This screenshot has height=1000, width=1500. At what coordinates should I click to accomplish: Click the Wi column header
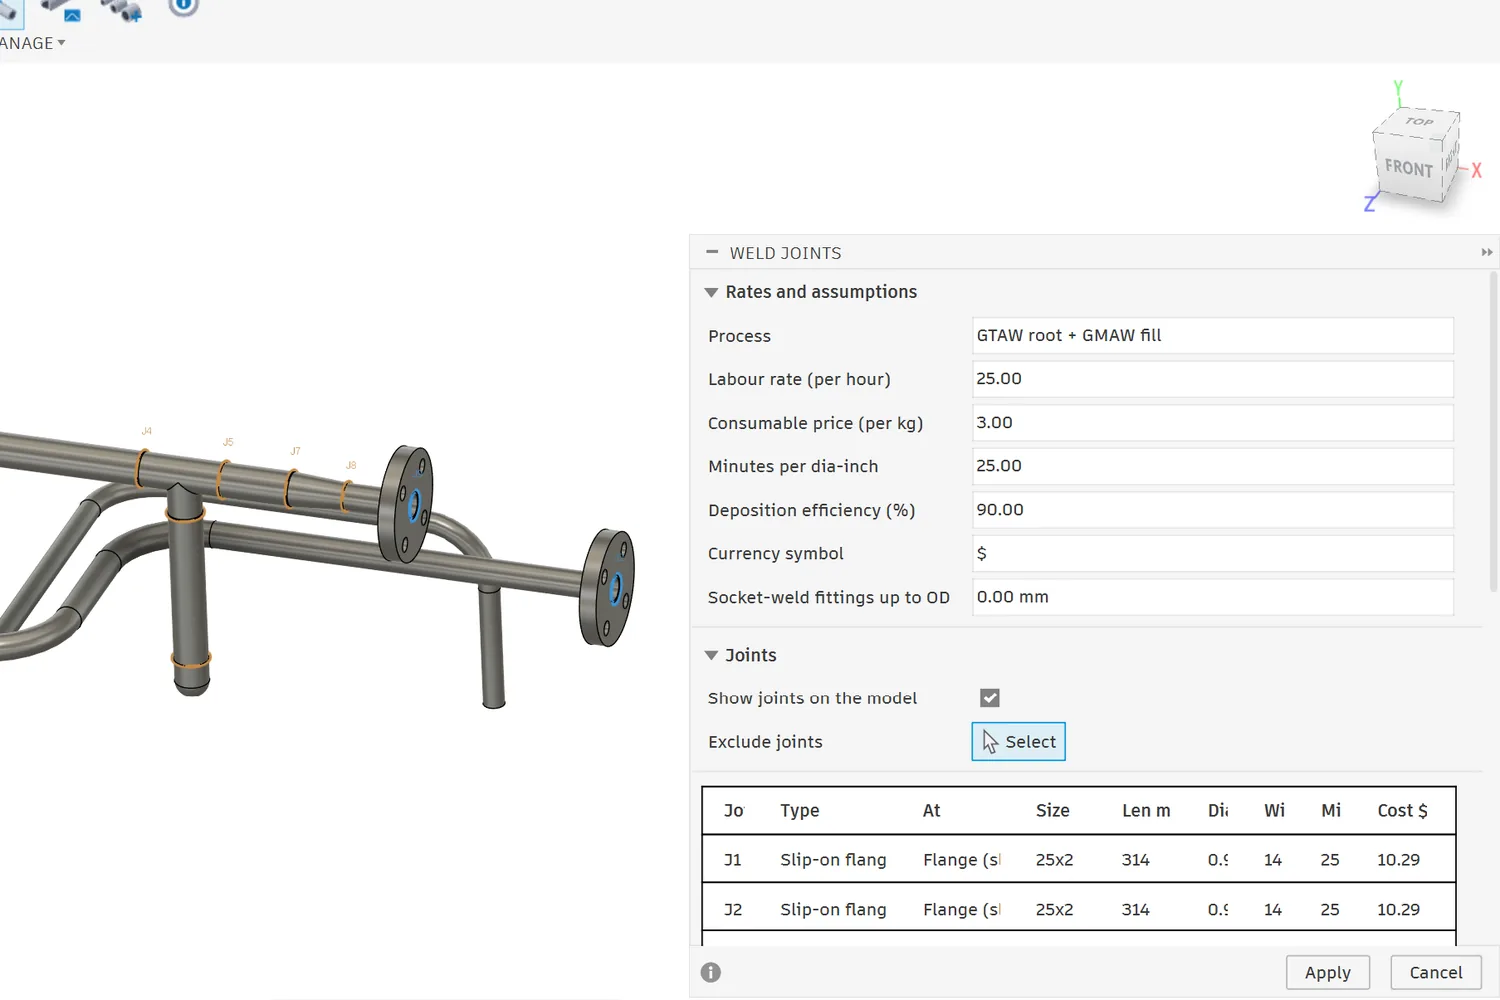tap(1274, 810)
